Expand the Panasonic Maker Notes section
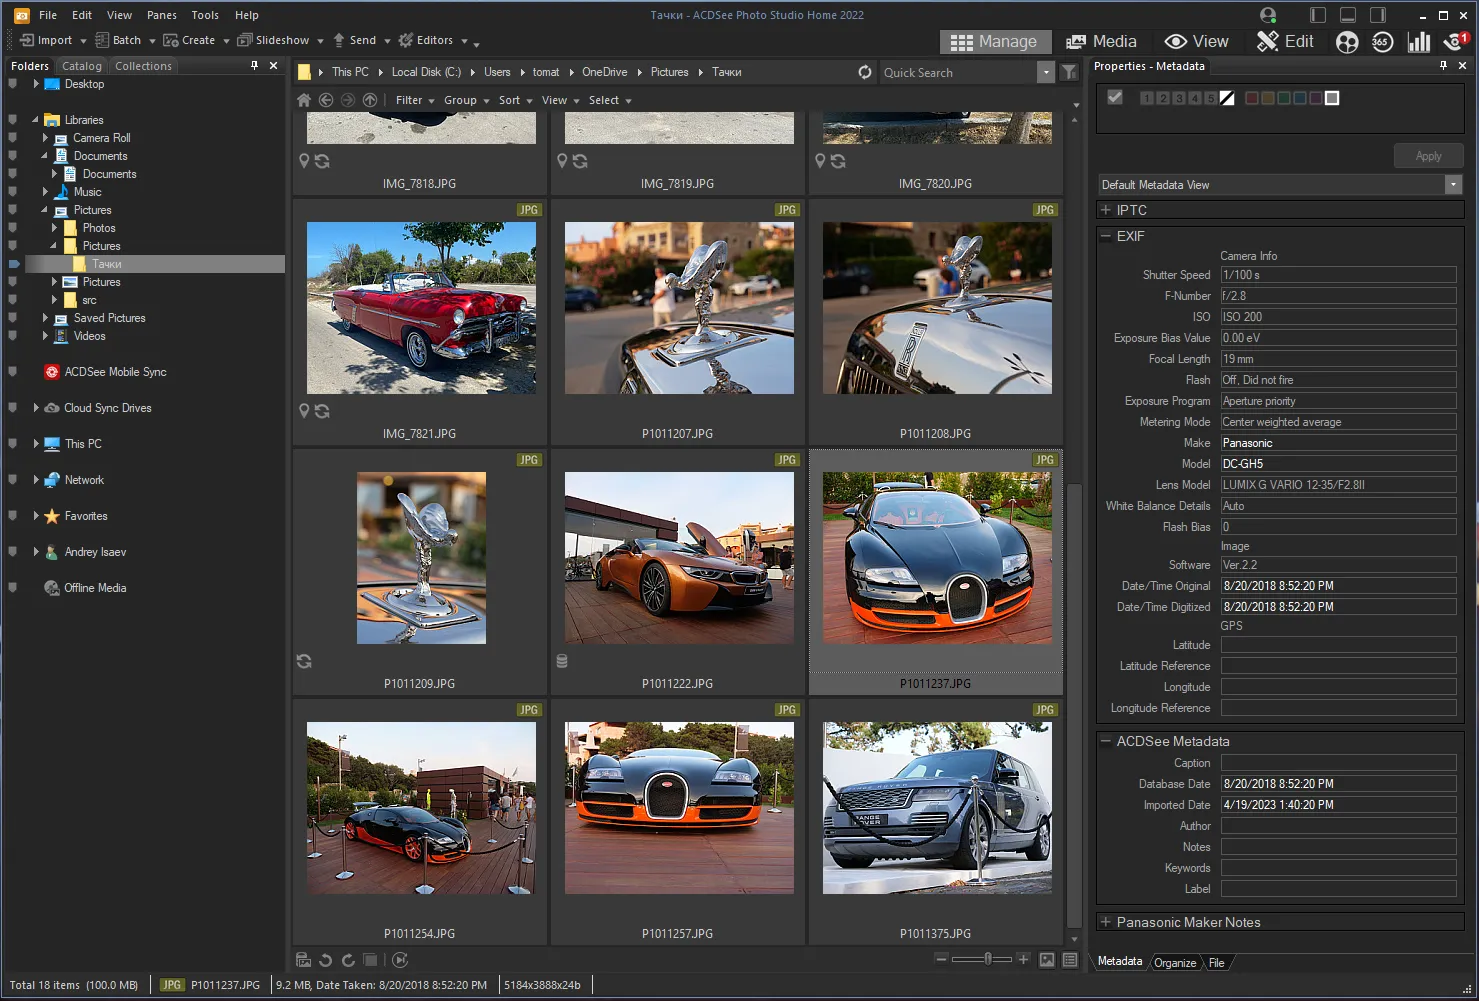 click(x=1106, y=922)
